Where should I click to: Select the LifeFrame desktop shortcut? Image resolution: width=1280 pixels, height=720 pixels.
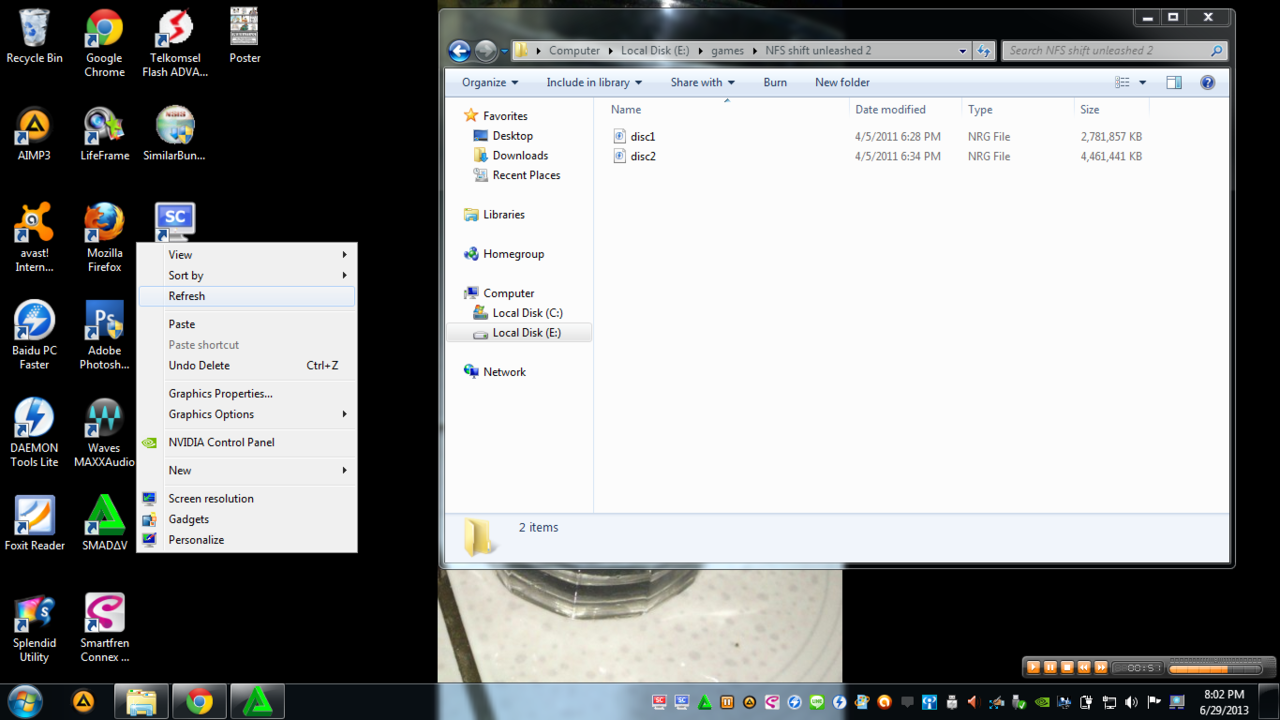[x=104, y=134]
